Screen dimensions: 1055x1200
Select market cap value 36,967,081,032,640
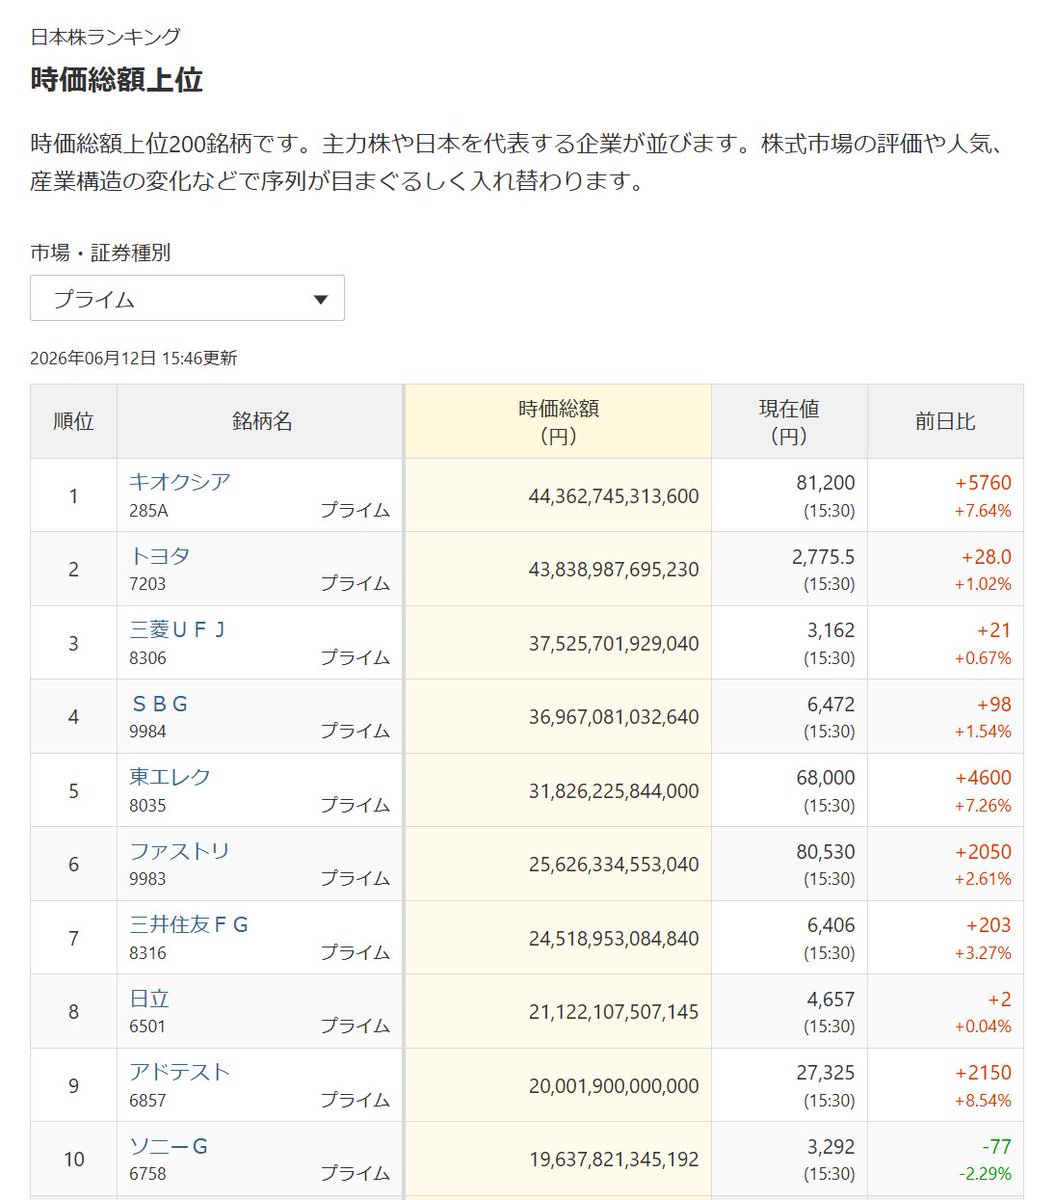coord(614,717)
